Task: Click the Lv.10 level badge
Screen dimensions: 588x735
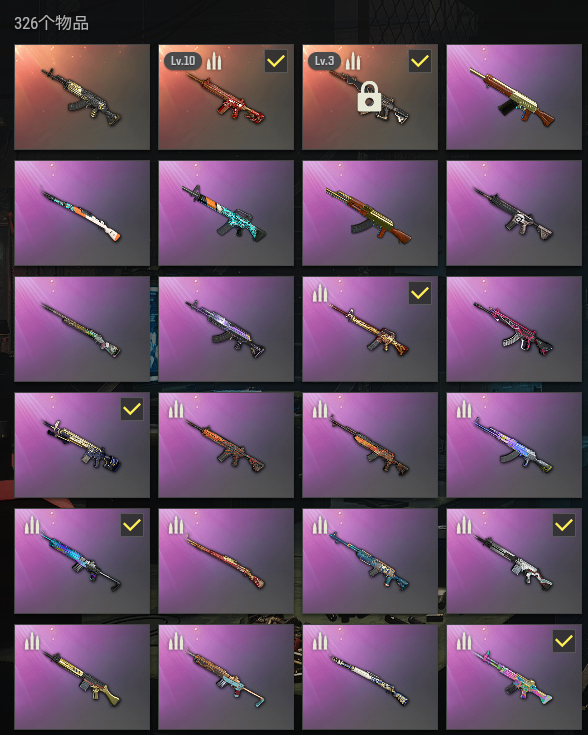Action: tap(183, 61)
